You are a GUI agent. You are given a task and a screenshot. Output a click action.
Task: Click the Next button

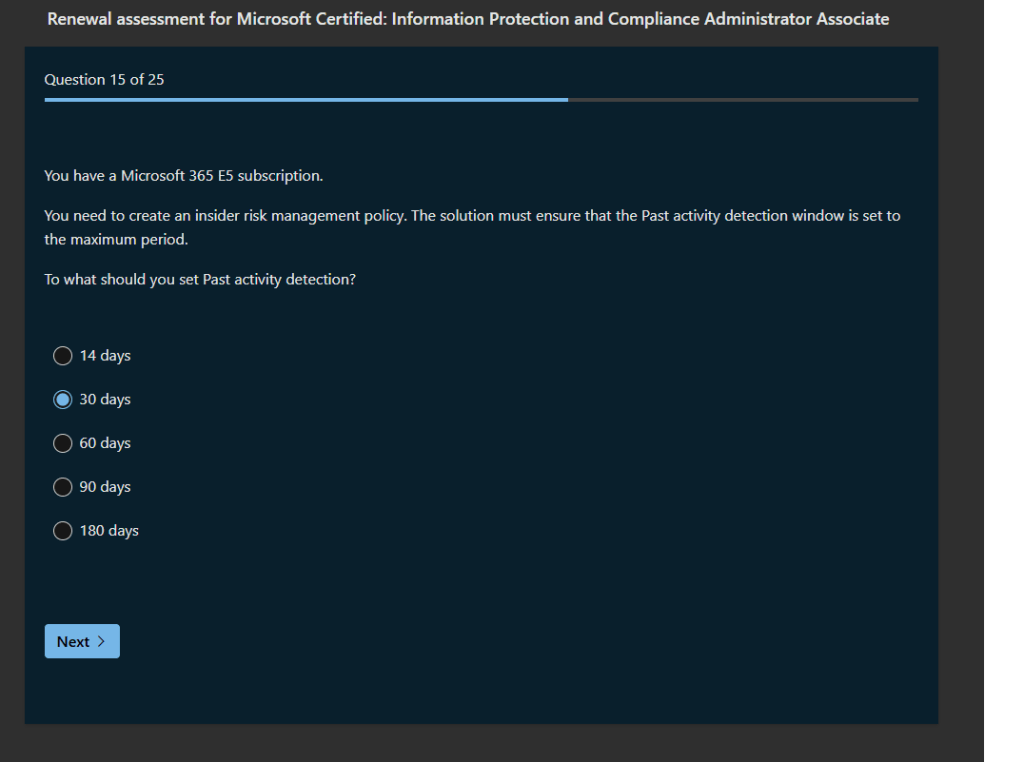[81, 642]
